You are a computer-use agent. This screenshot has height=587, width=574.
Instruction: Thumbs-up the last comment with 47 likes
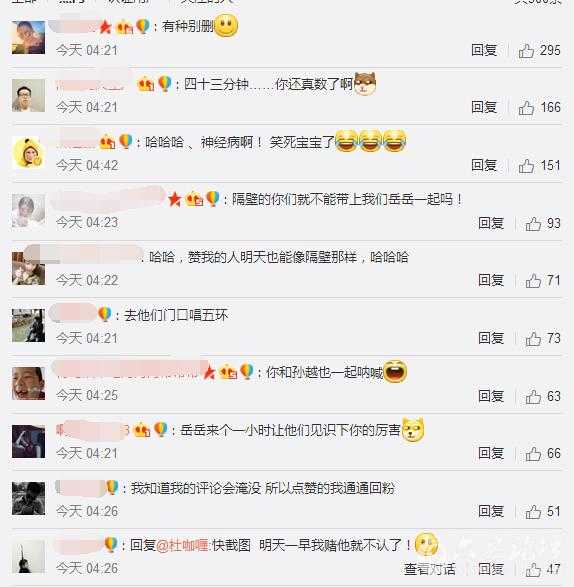click(533, 569)
